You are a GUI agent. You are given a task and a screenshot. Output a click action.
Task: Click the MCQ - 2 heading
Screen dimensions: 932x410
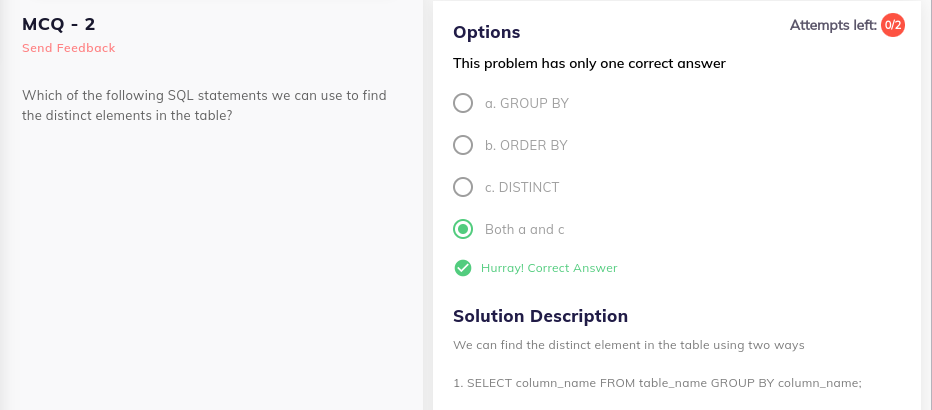point(58,24)
